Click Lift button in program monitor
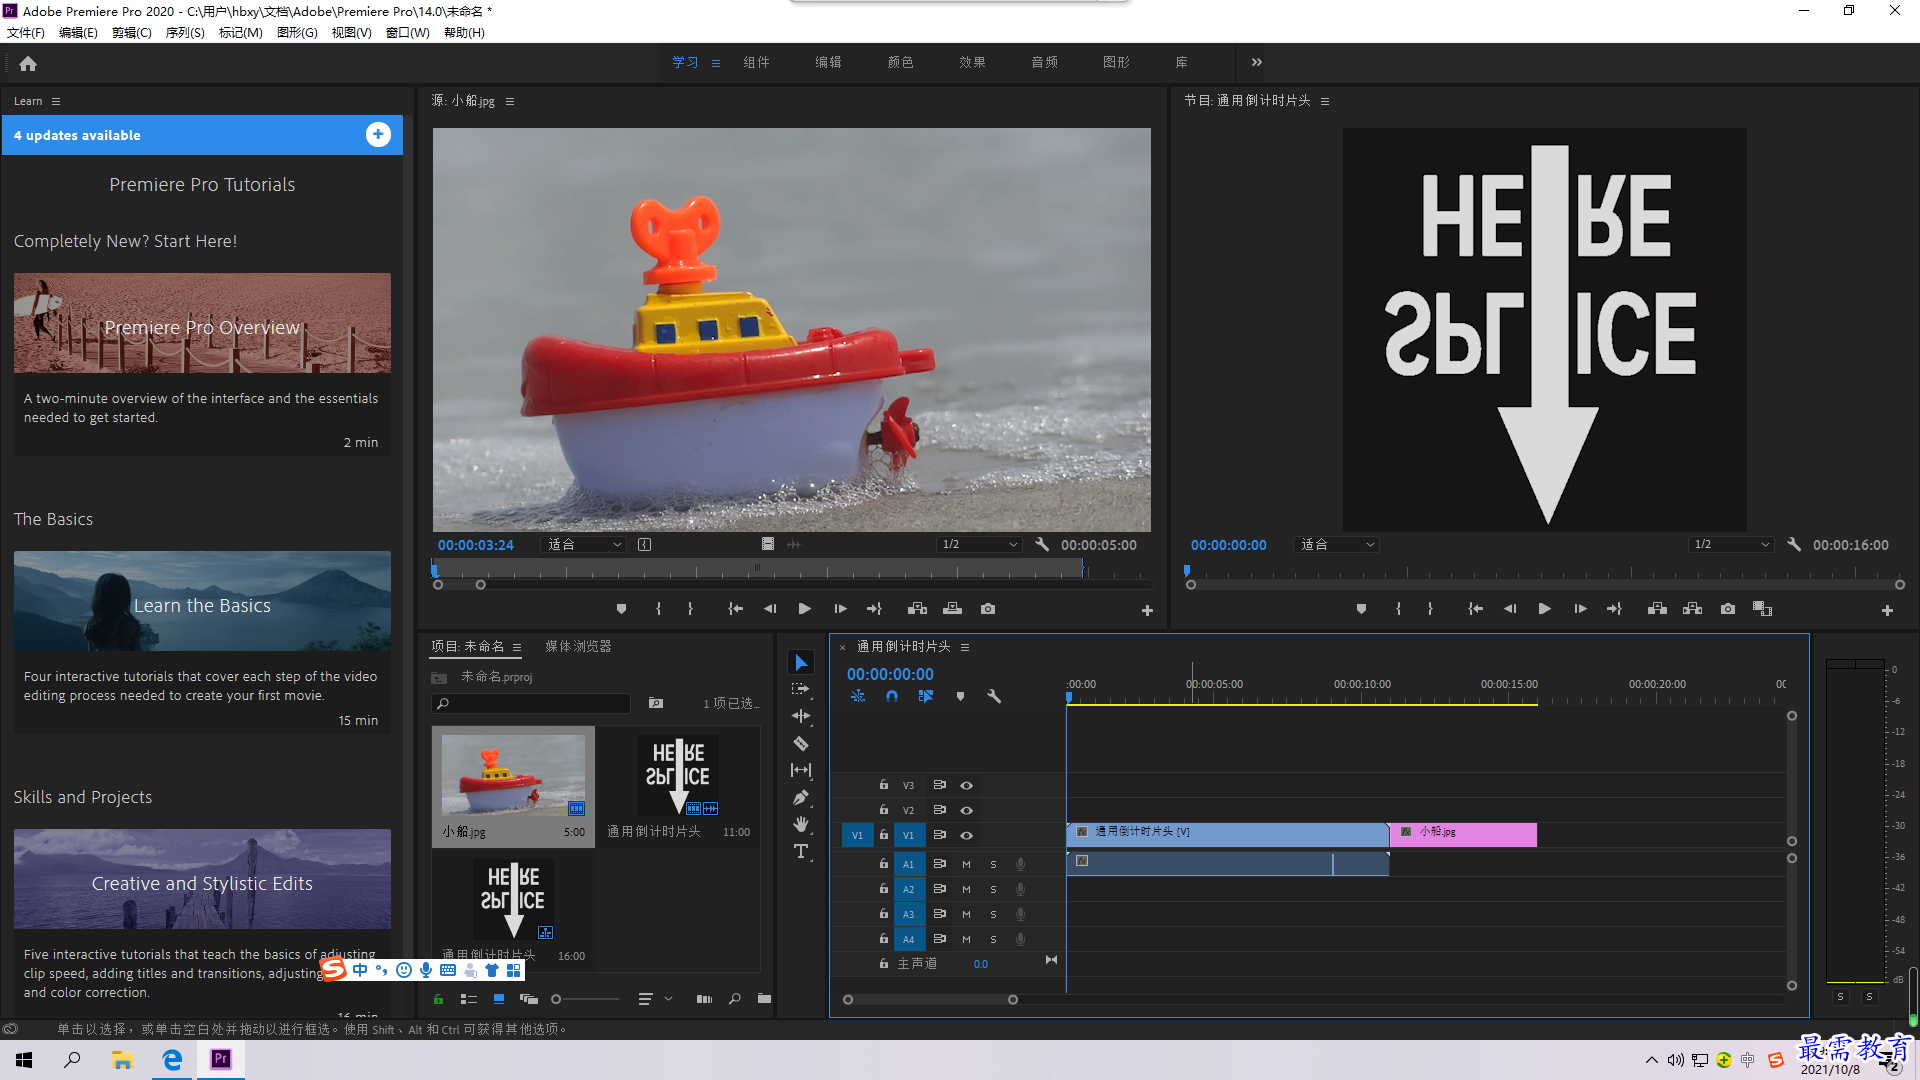Viewport: 1920px width, 1080px height. 1657,609
